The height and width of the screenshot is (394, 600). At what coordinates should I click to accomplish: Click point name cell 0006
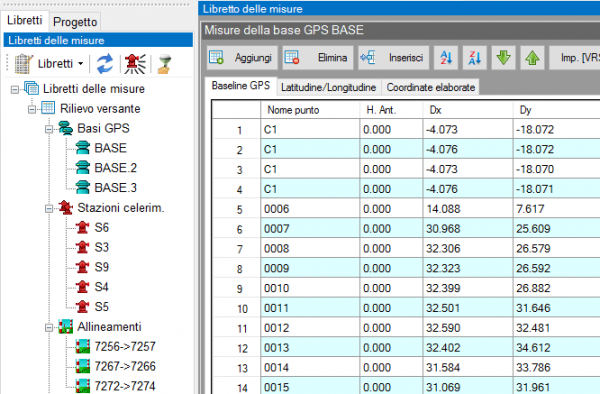pos(310,209)
